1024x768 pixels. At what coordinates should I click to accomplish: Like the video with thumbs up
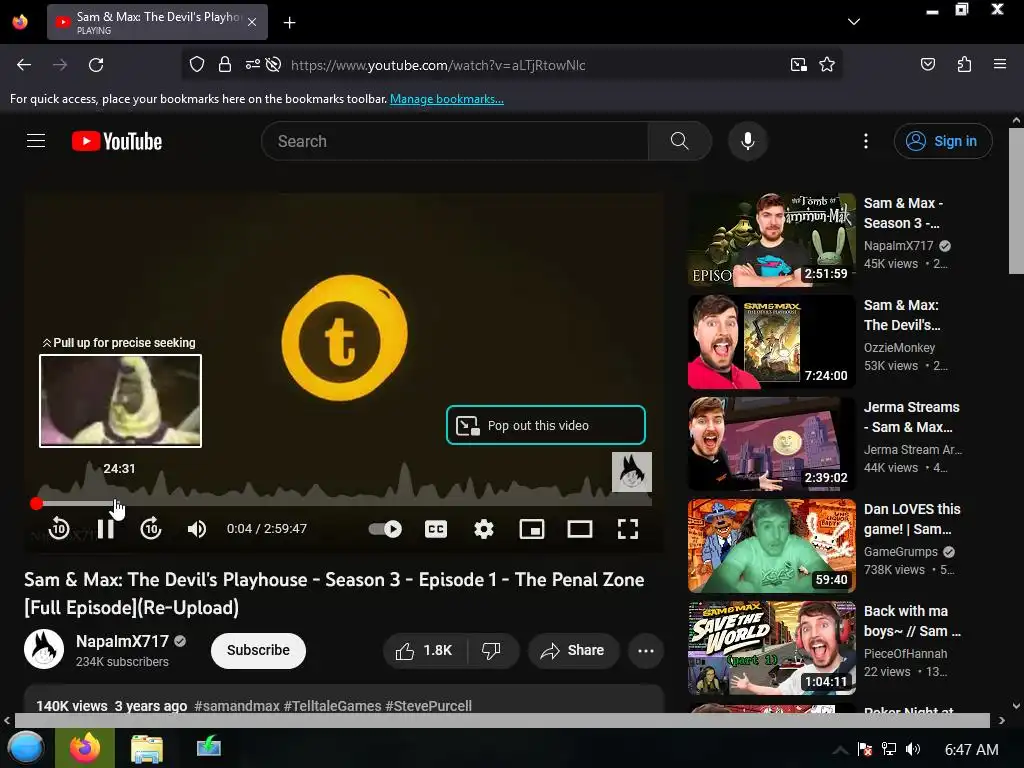tap(424, 650)
